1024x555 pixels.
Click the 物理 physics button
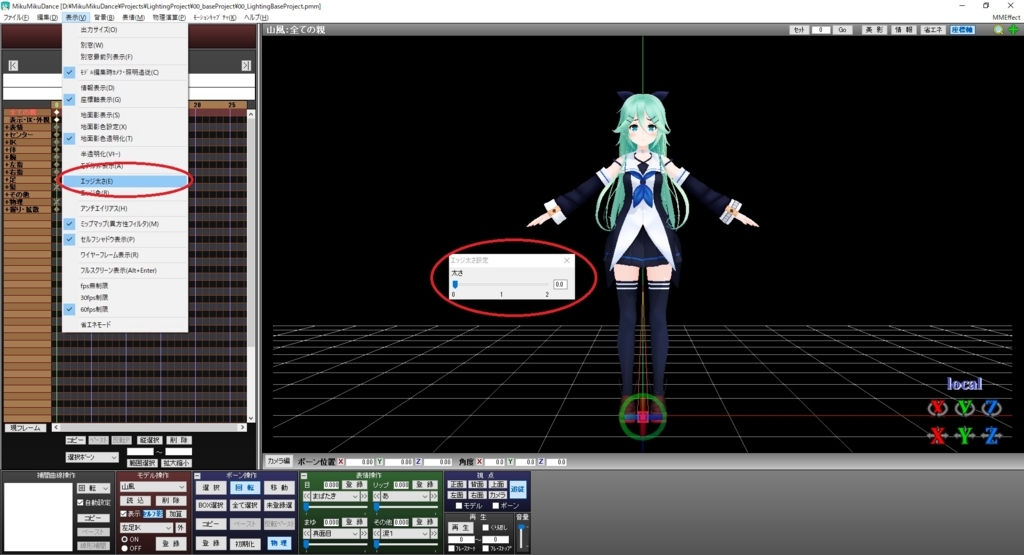[278, 543]
